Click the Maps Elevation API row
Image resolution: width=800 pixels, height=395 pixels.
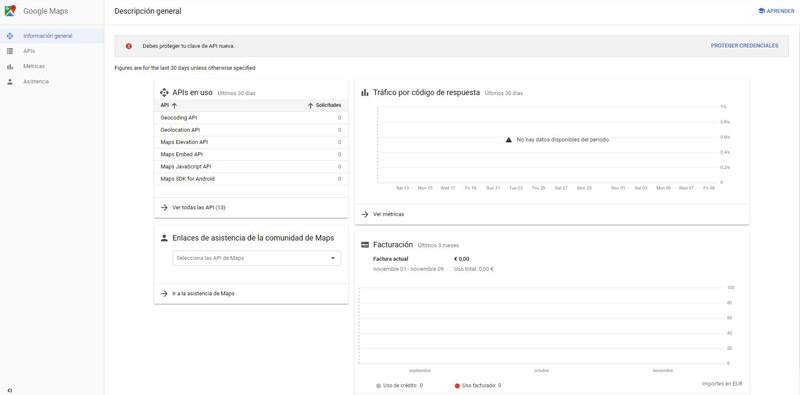[x=251, y=142]
